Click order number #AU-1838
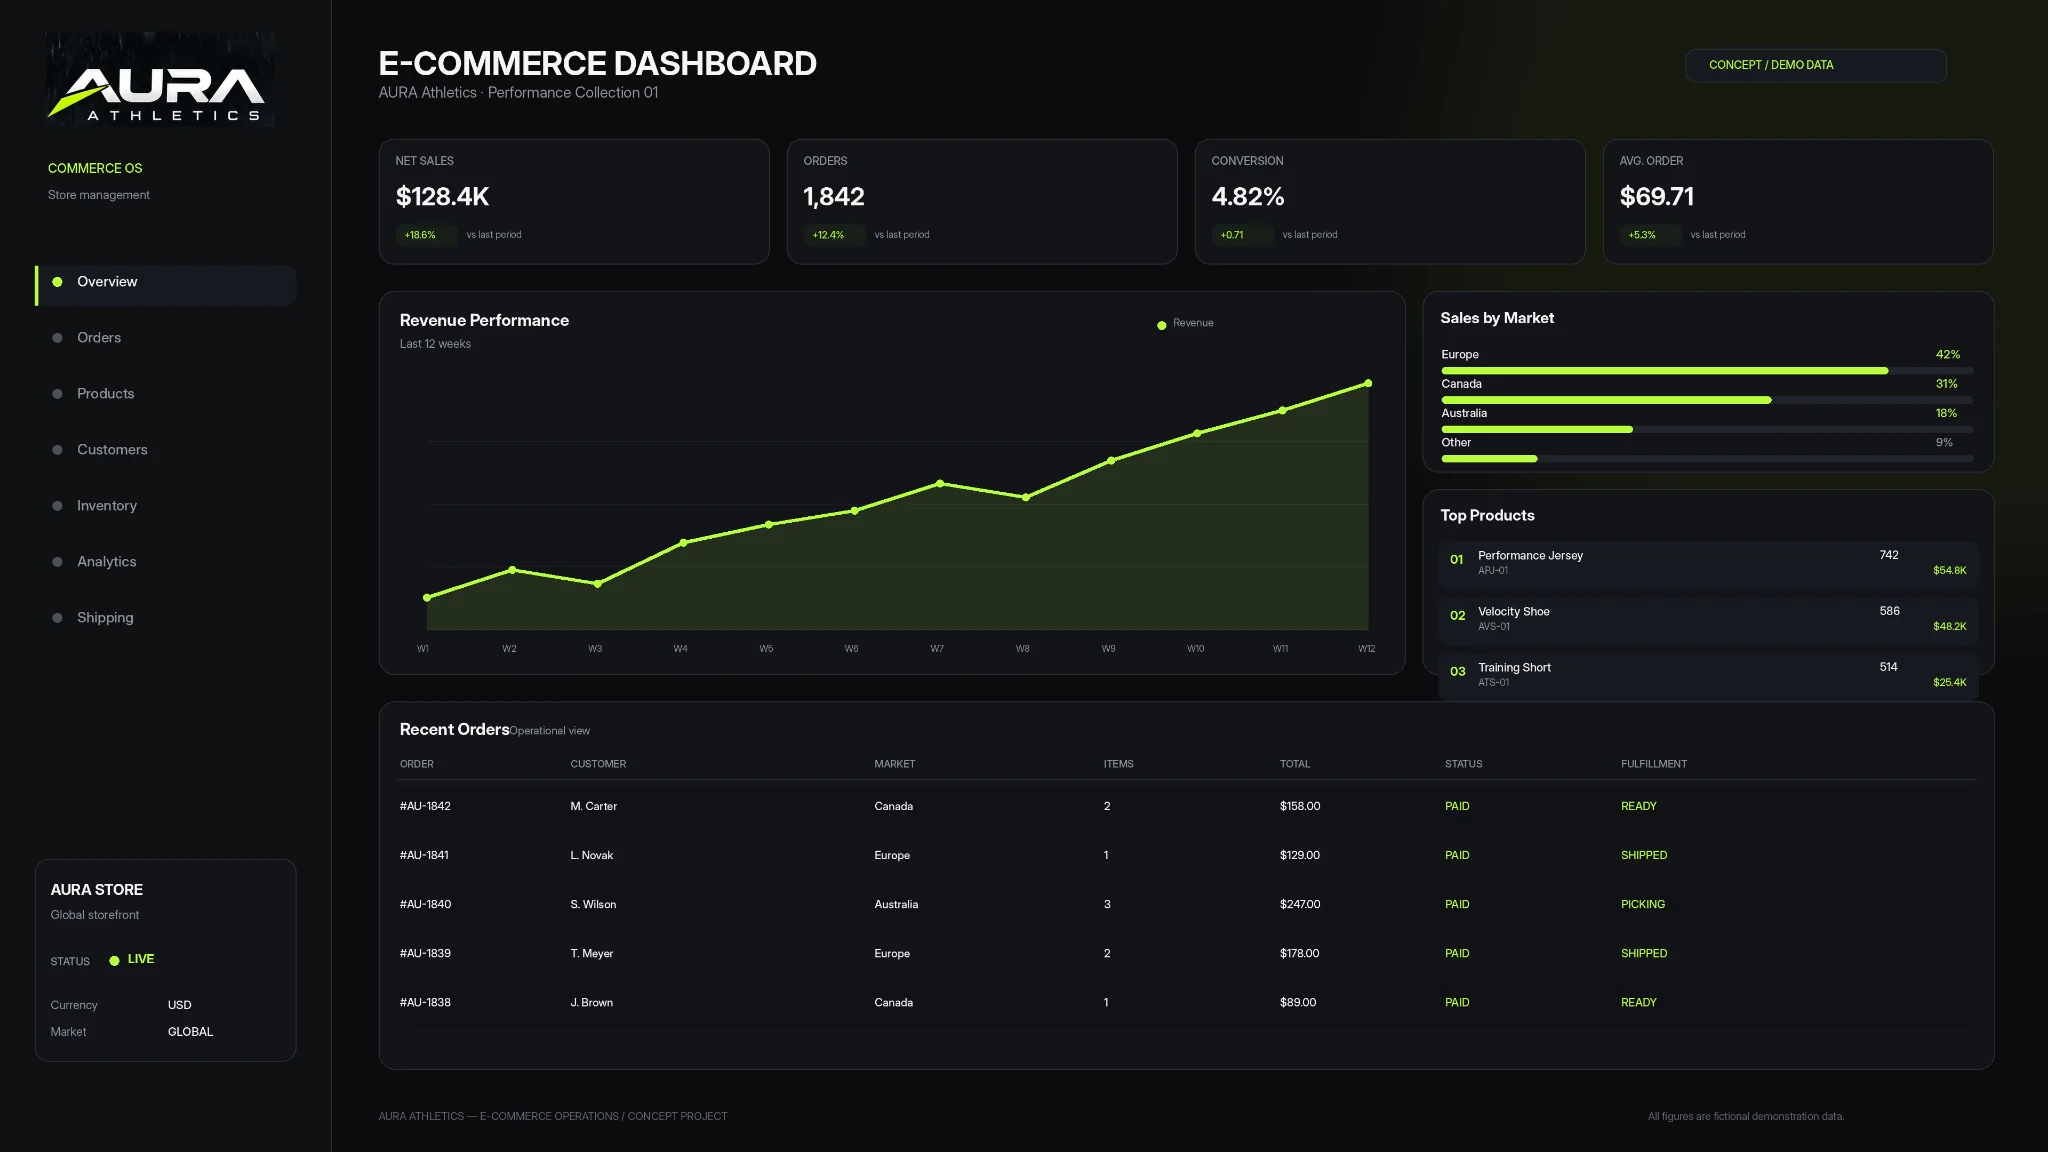Viewport: 2048px width, 1152px height. tap(425, 1002)
